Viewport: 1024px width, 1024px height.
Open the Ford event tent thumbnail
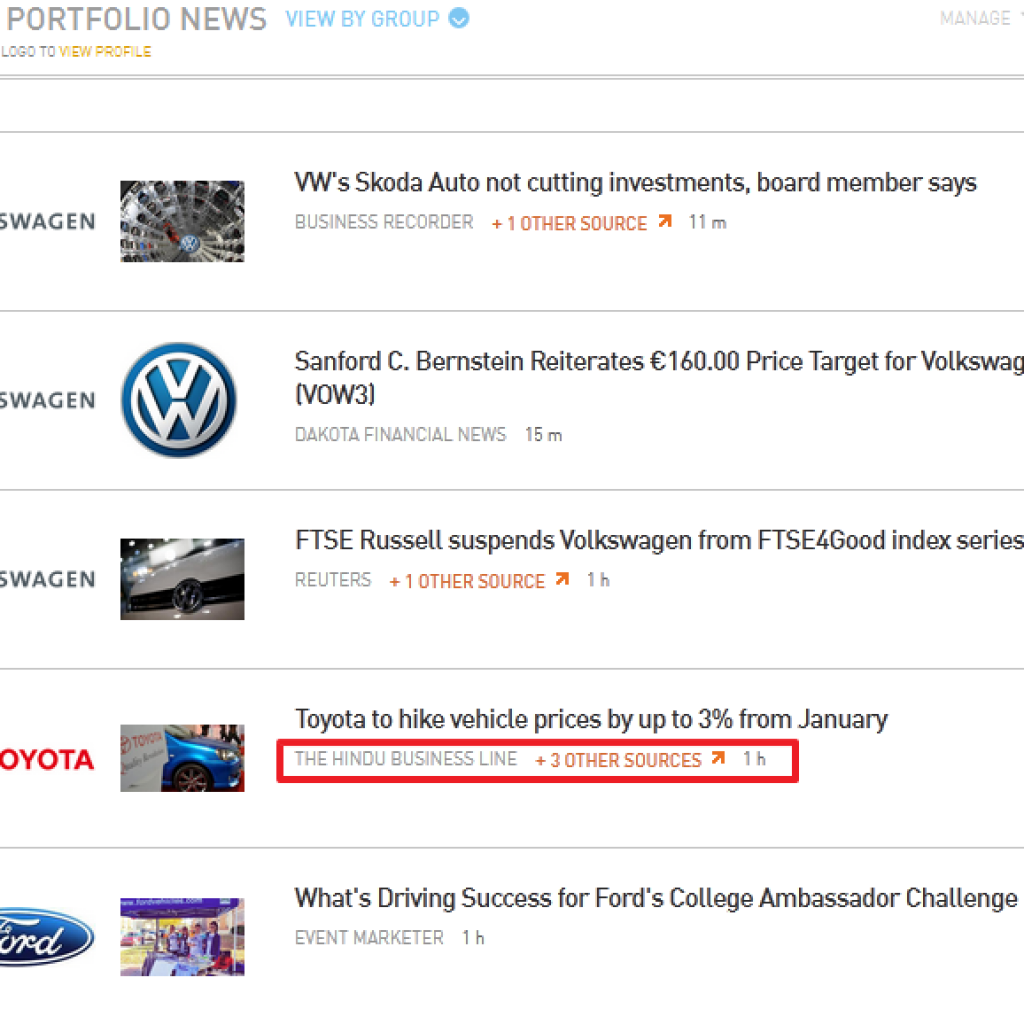tap(182, 937)
